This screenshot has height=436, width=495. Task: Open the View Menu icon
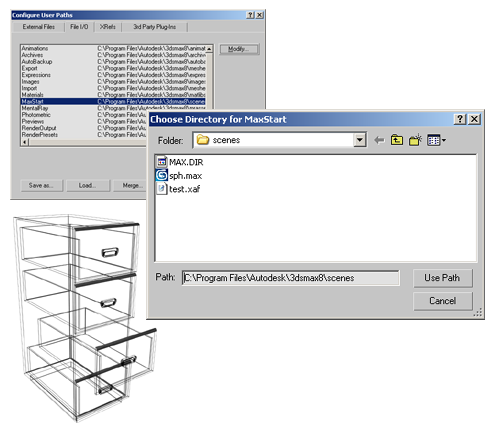click(x=436, y=140)
